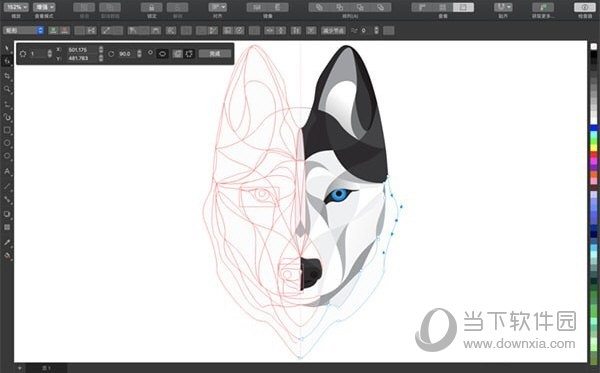600x373 pixels.
Task: Open the 152% zoom level dropdown
Action: pyautogui.click(x=16, y=7)
